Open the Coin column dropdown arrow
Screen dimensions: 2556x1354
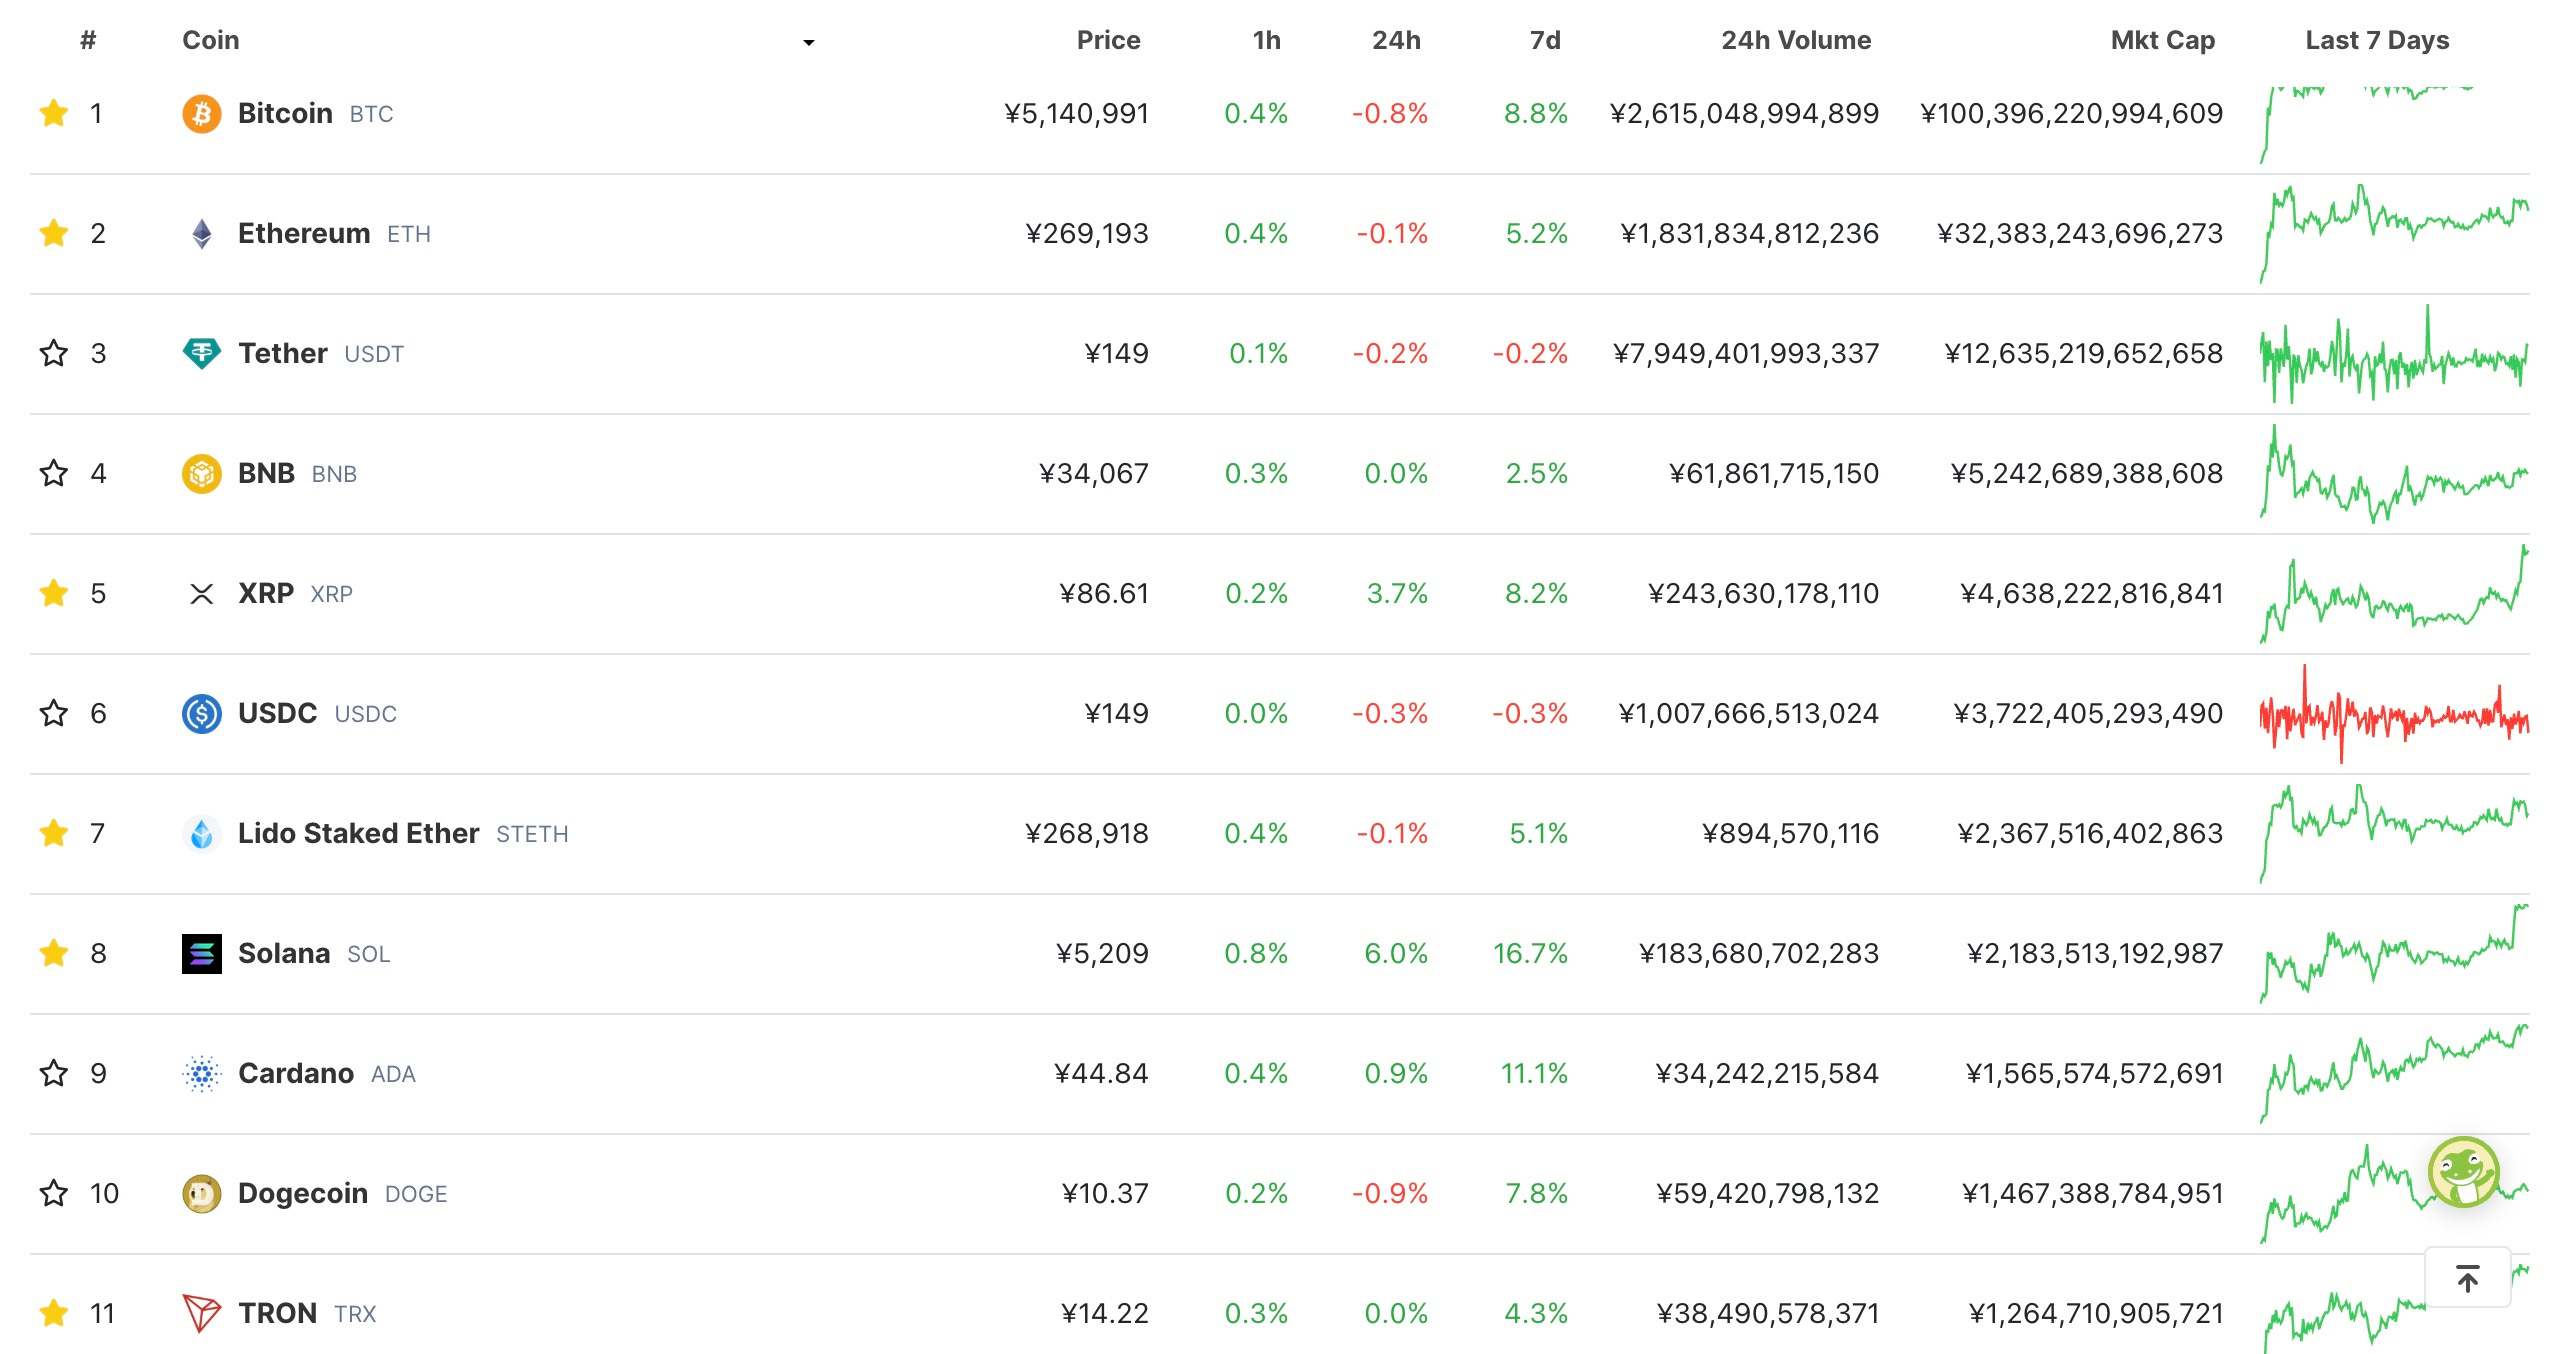[809, 42]
